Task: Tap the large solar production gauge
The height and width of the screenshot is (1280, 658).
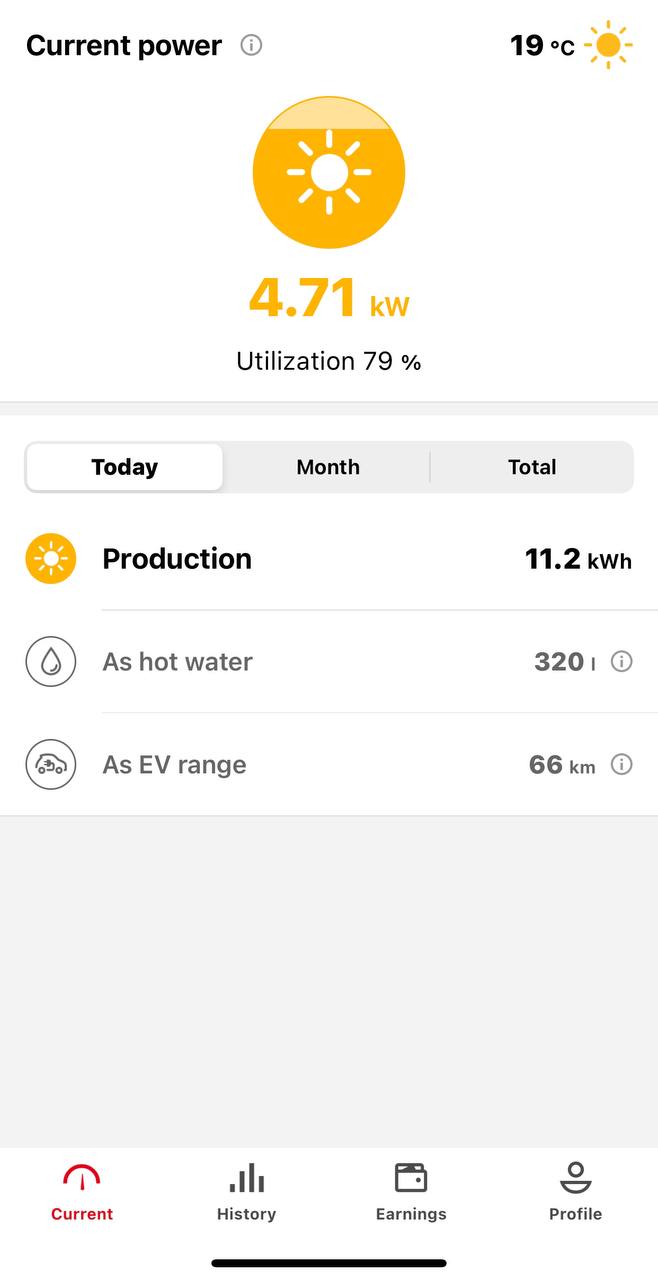Action: (x=329, y=172)
